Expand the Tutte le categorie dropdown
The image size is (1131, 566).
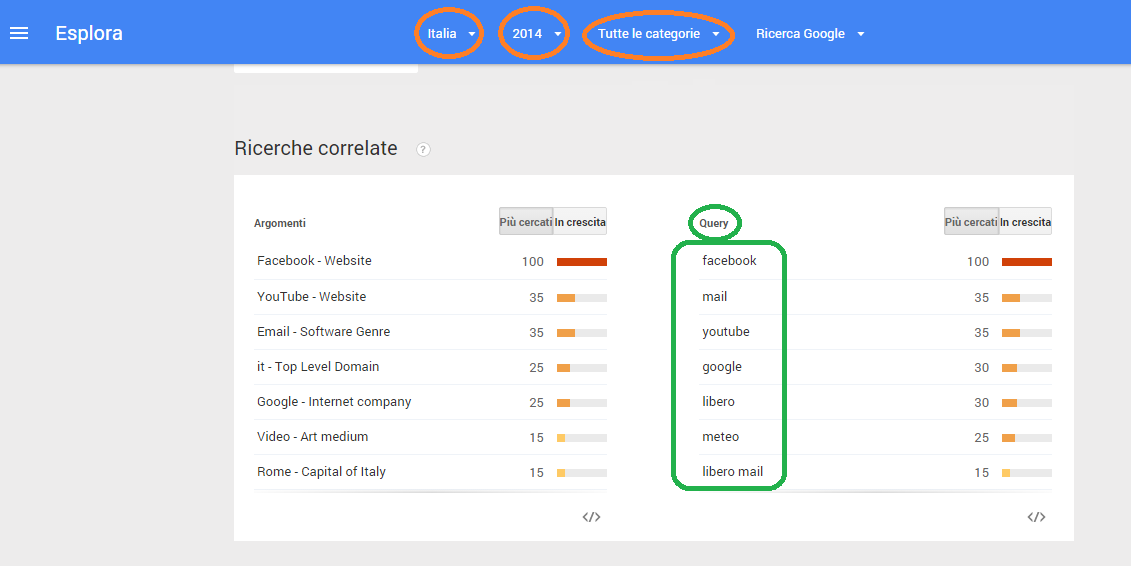pos(659,34)
